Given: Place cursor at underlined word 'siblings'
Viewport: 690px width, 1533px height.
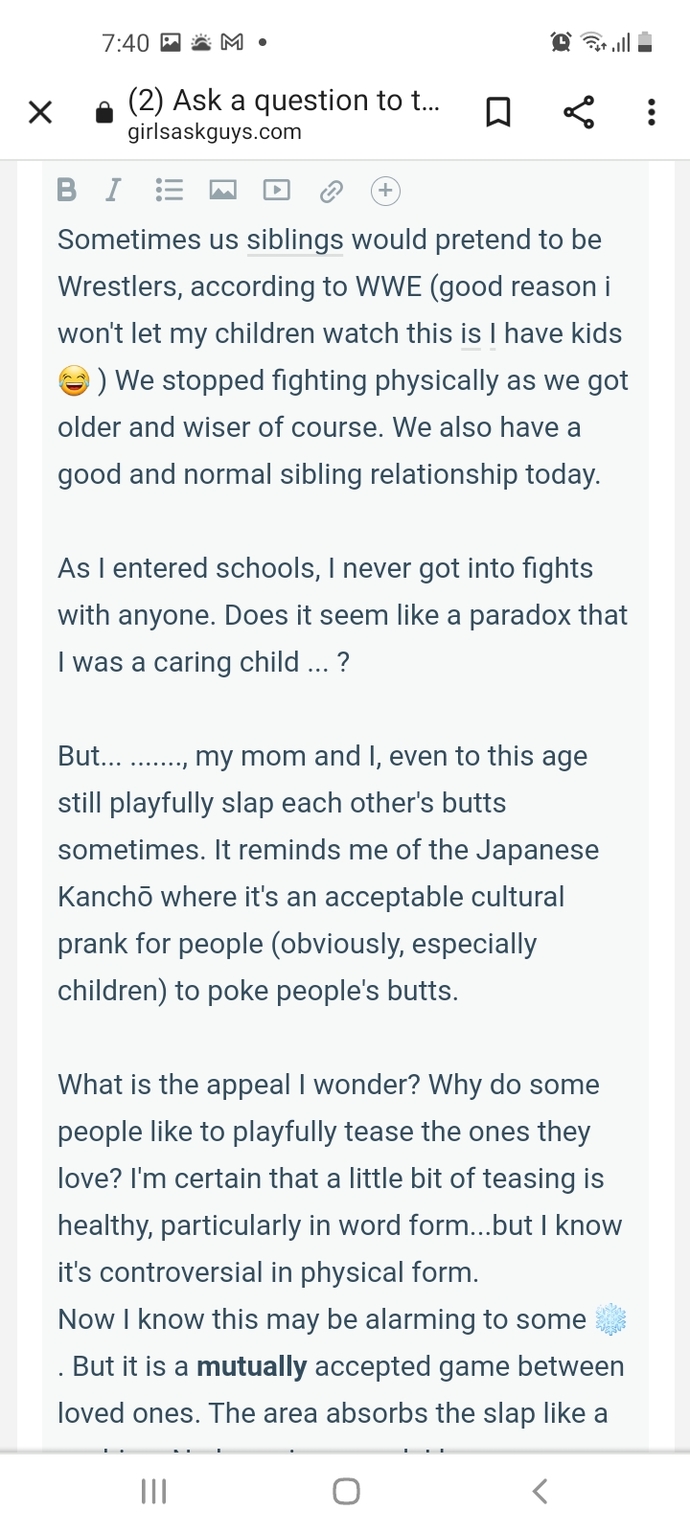Looking at the screenshot, I should [295, 240].
